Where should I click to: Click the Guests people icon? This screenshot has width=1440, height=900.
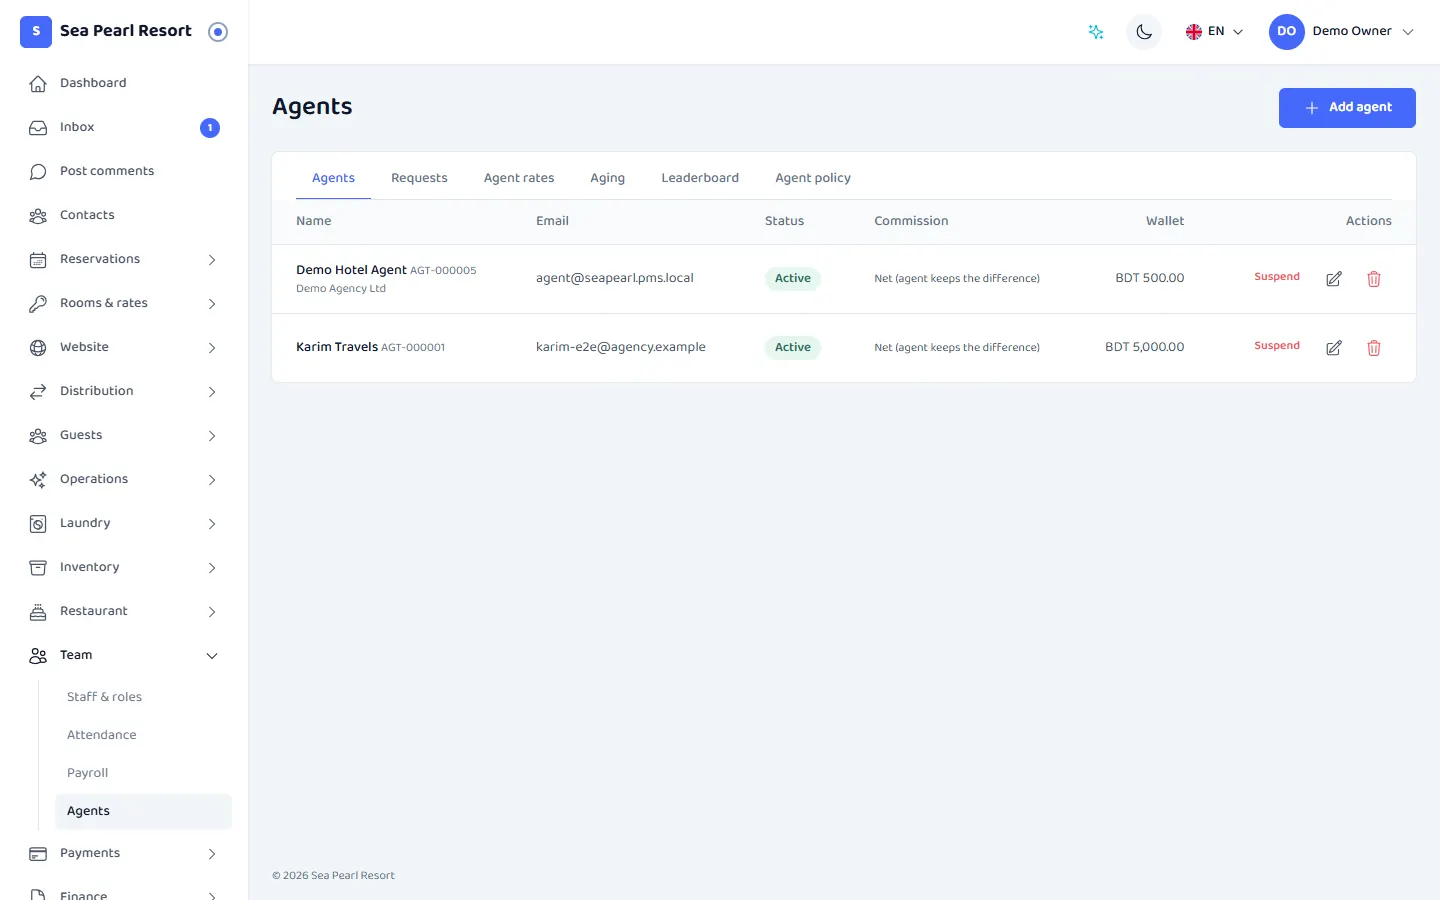38,436
